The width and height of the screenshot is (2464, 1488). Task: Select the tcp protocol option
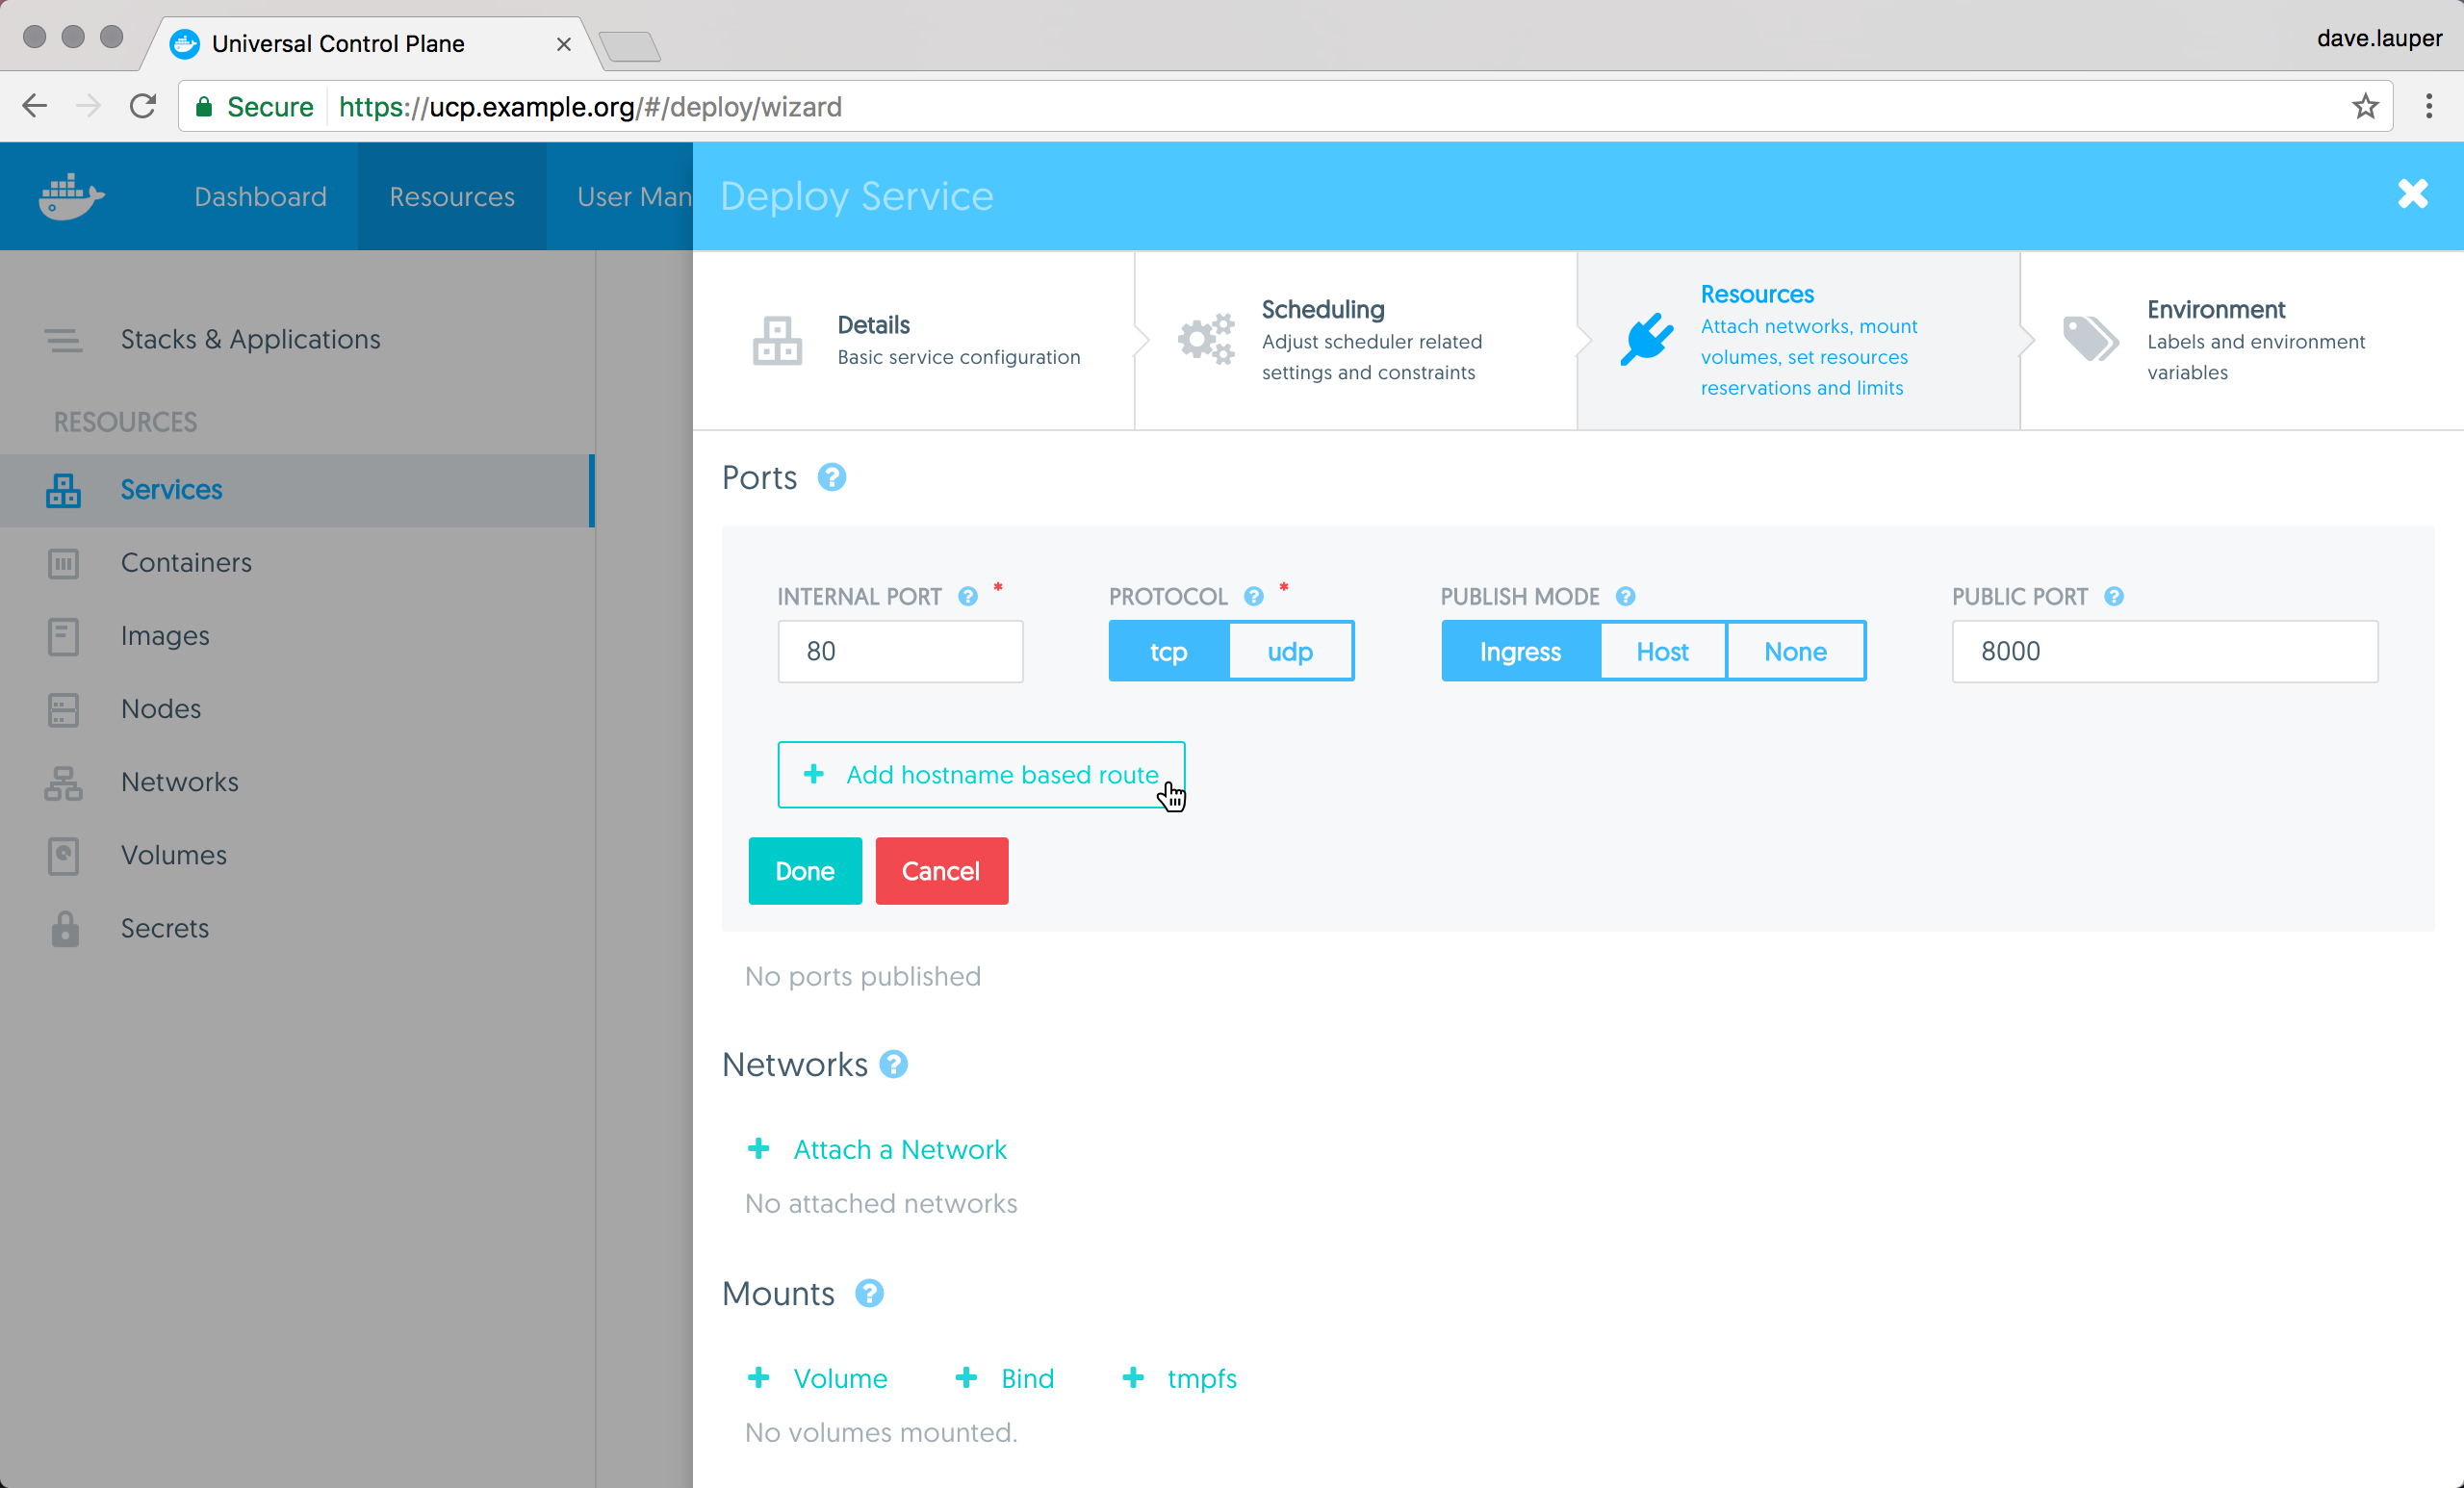(1168, 652)
